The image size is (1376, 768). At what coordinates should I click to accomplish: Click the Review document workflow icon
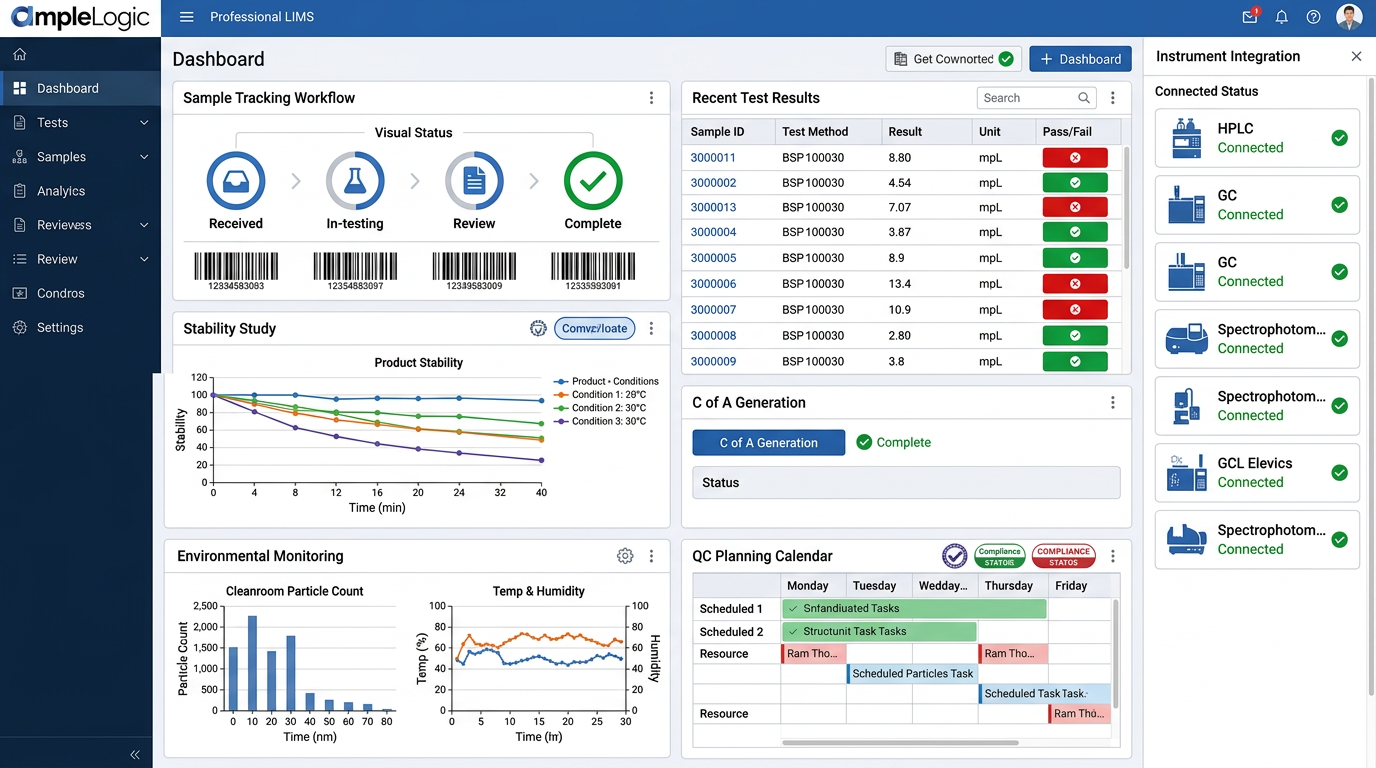coord(474,181)
